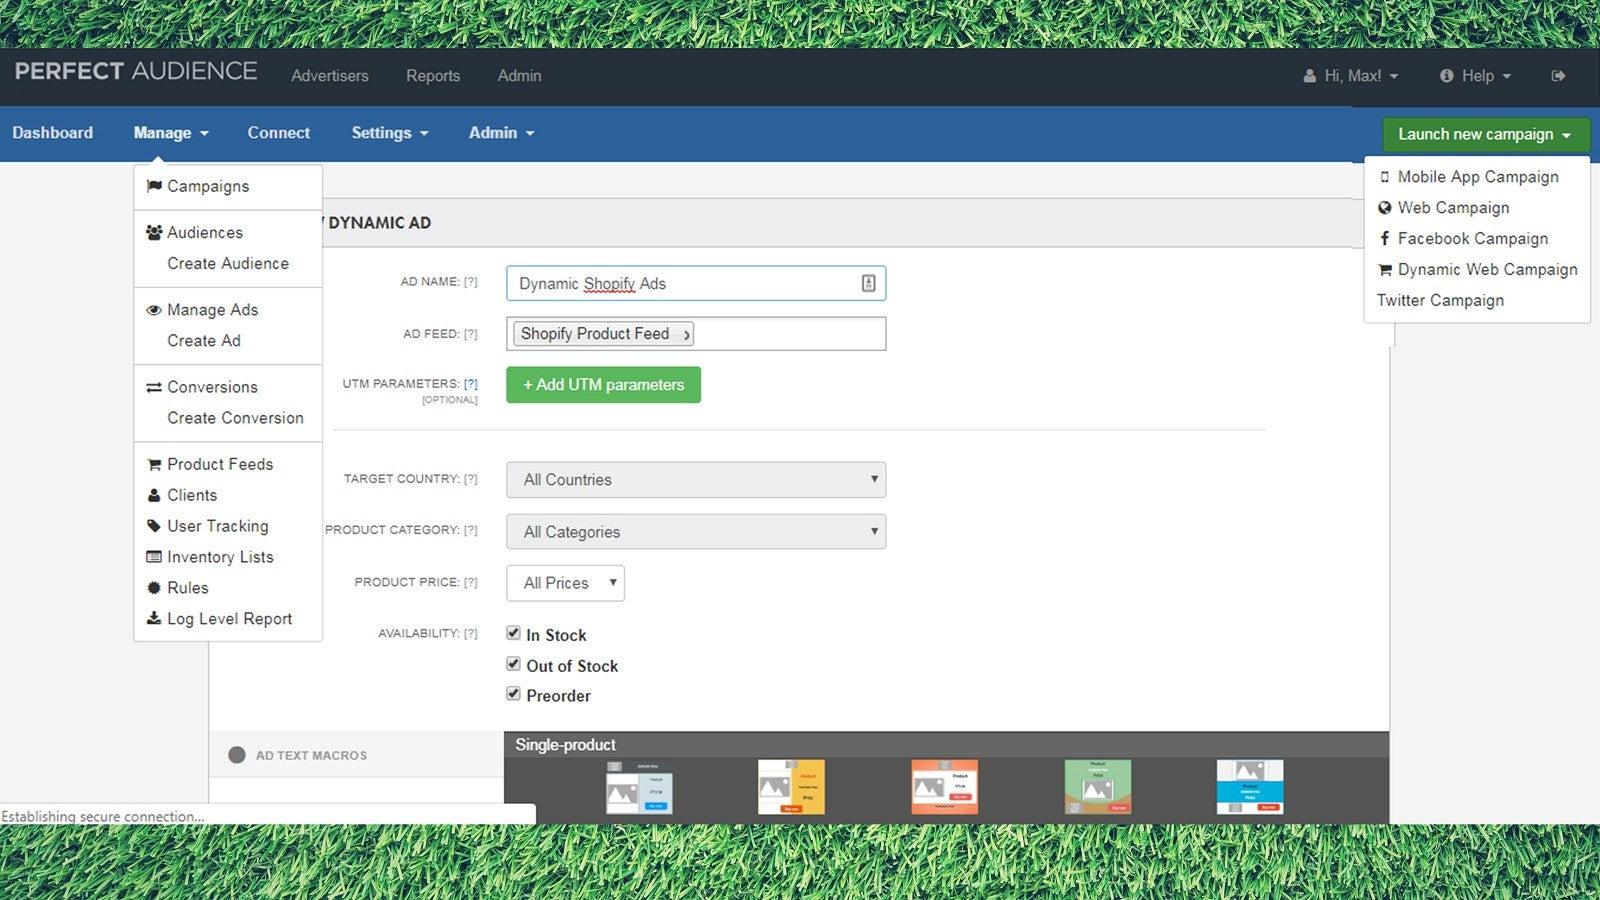Image resolution: width=1600 pixels, height=900 pixels.
Task: Open the Reports link in header
Action: pos(433,76)
